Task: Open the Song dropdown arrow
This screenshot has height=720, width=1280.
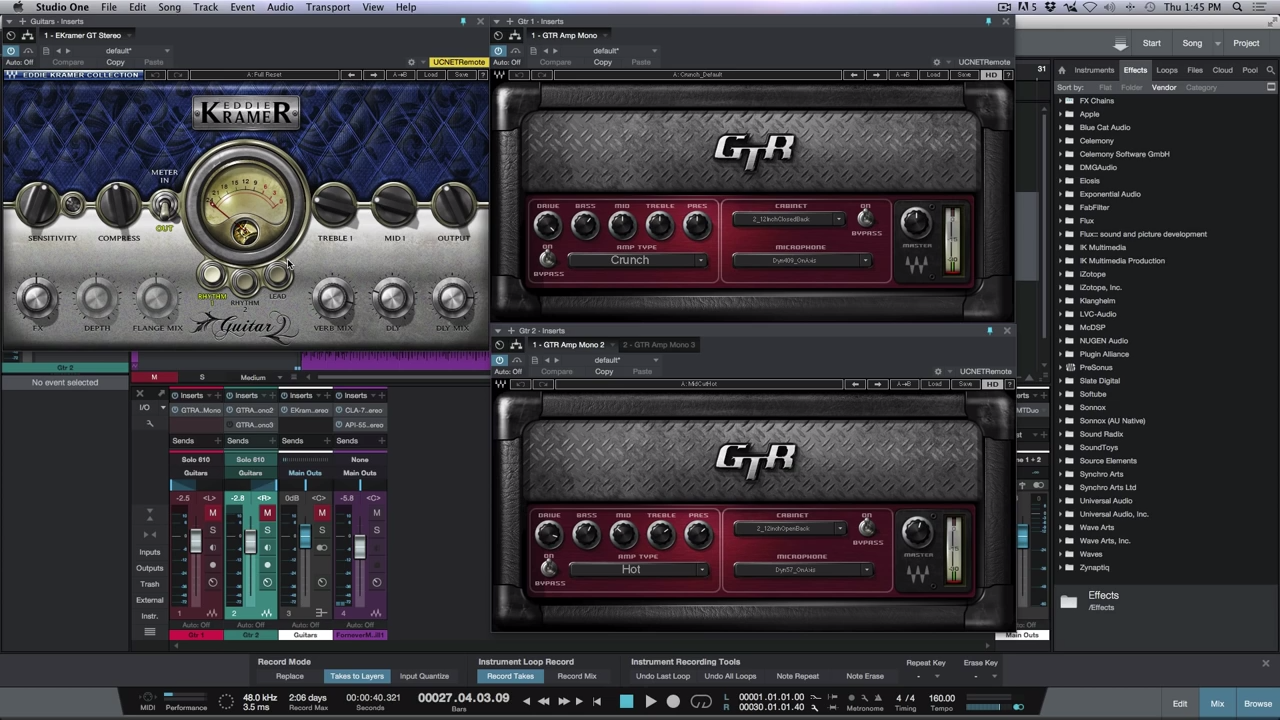Action: click(1216, 43)
